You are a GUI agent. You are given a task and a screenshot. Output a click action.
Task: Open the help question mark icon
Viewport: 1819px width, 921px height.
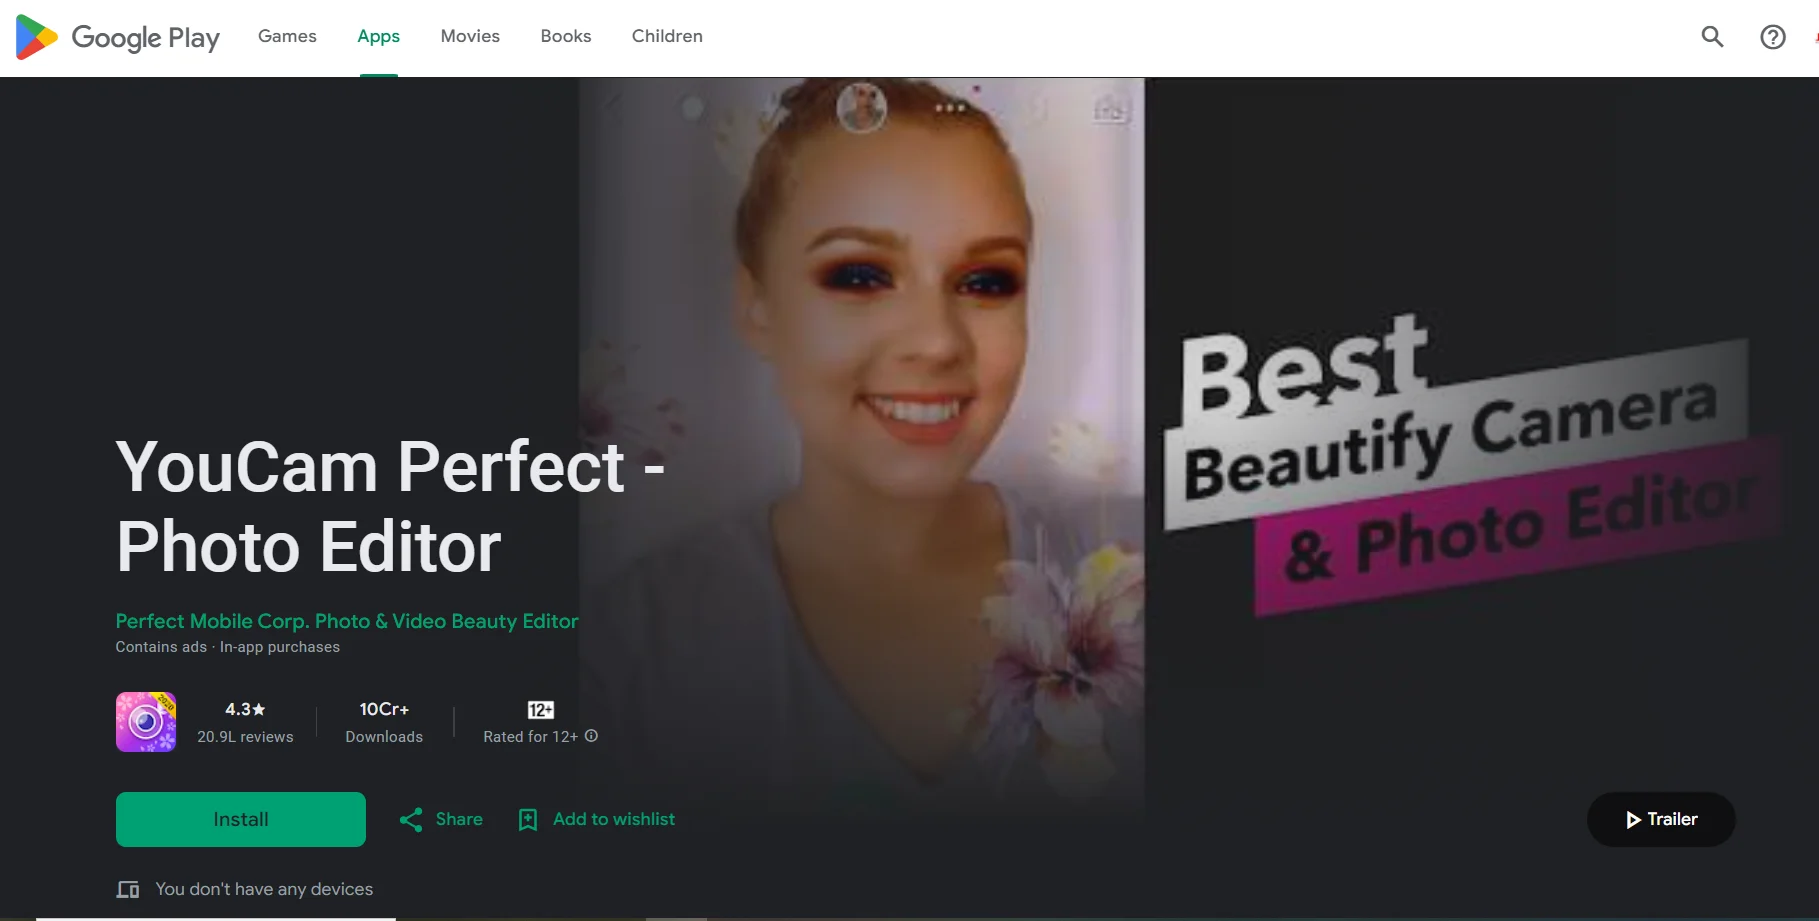1773,37
